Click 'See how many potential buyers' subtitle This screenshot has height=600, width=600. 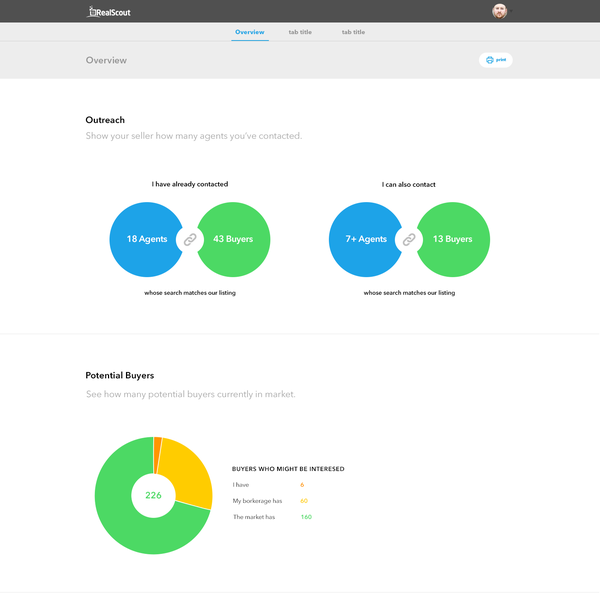[191, 394]
